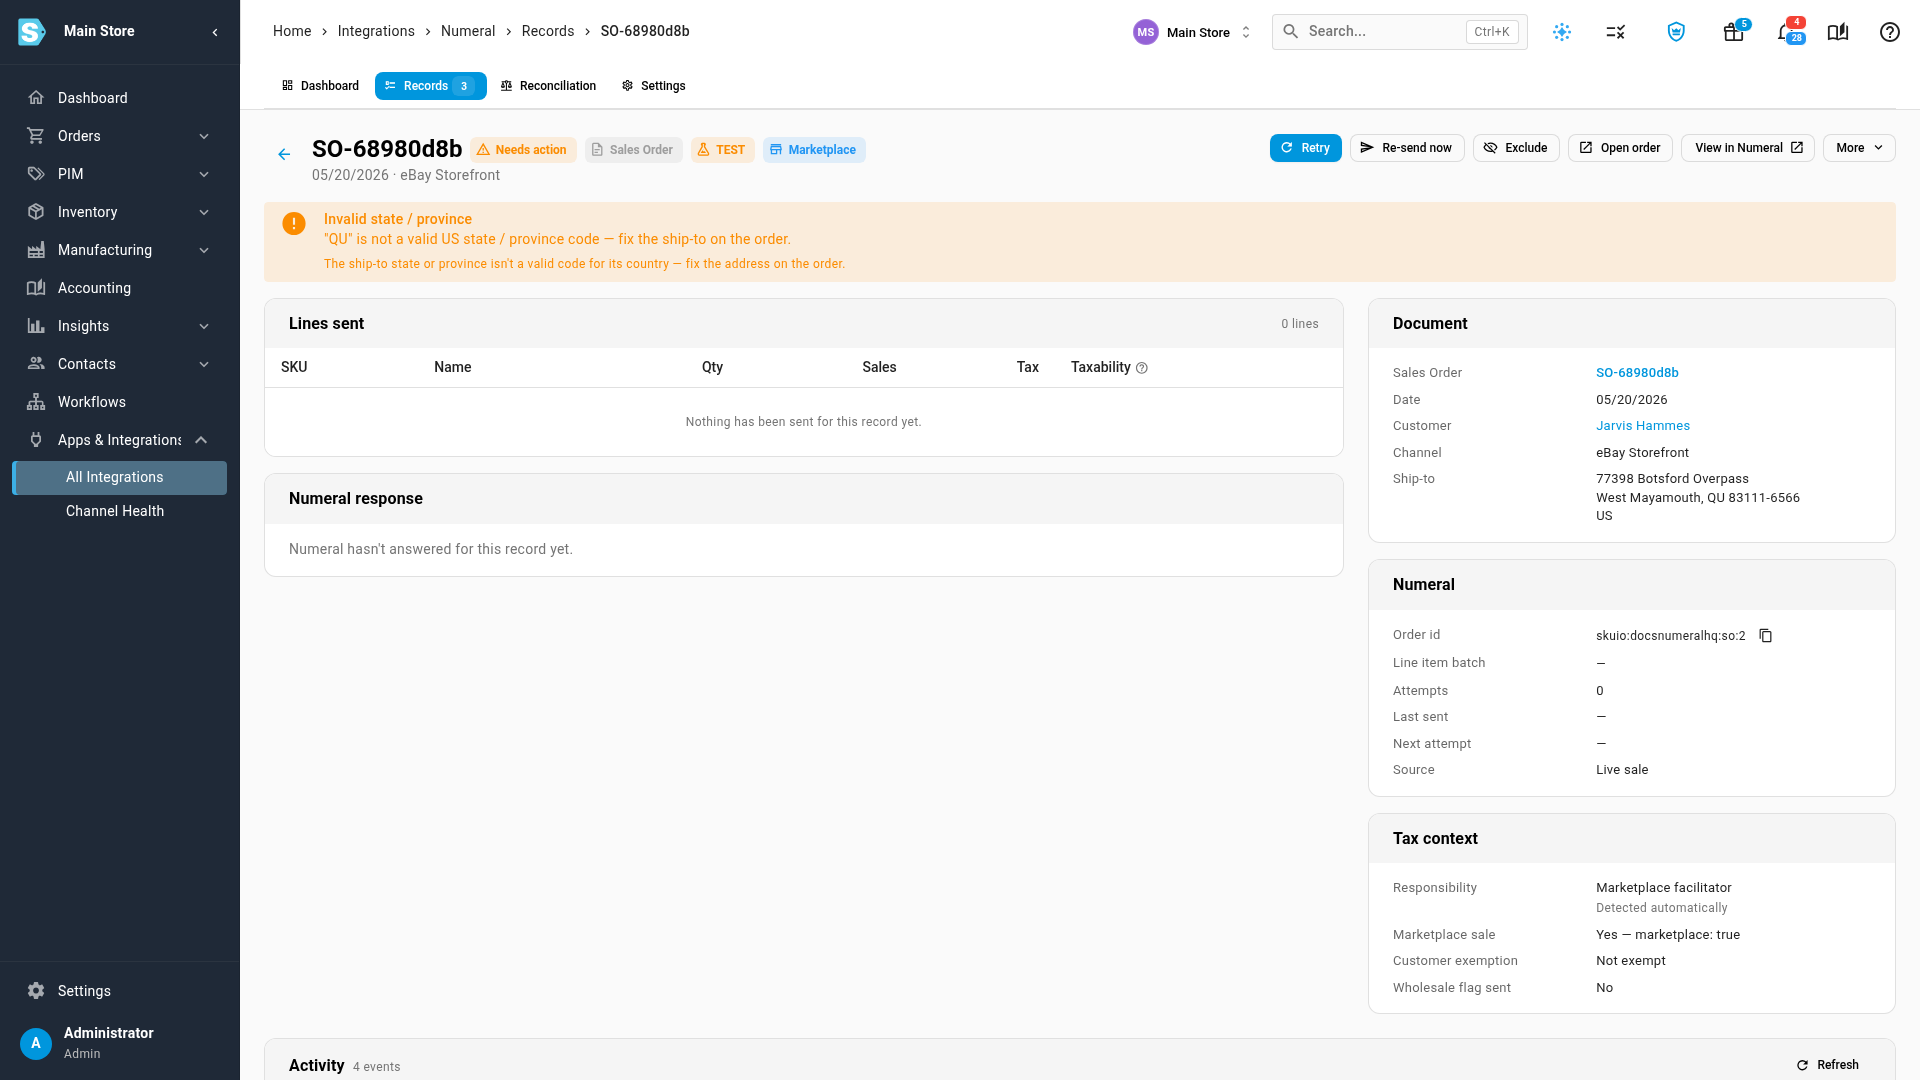
Task: Click the Retry button
Action: click(1306, 148)
